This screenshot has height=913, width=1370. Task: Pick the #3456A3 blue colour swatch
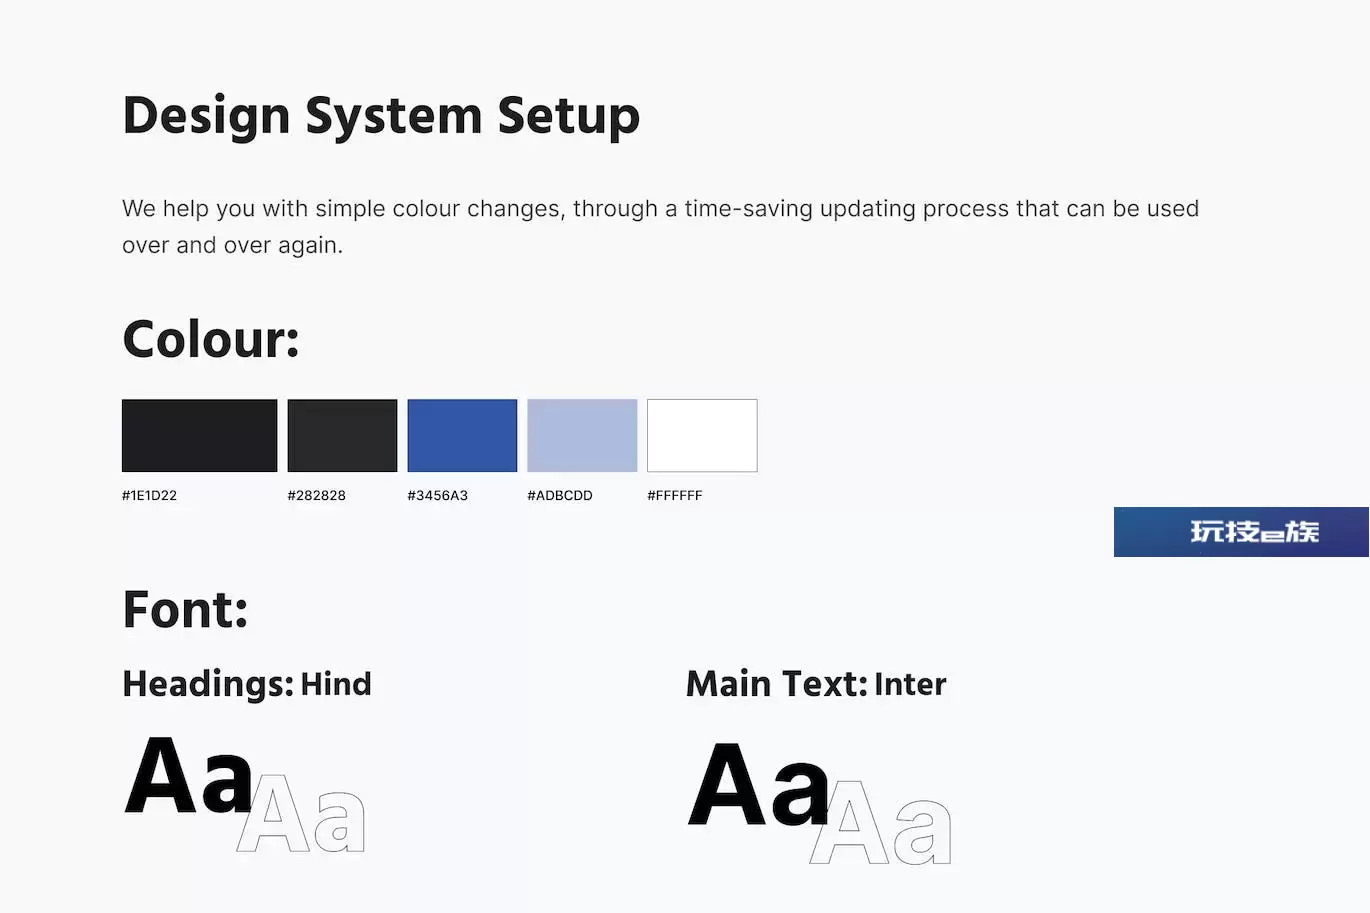pos(462,435)
